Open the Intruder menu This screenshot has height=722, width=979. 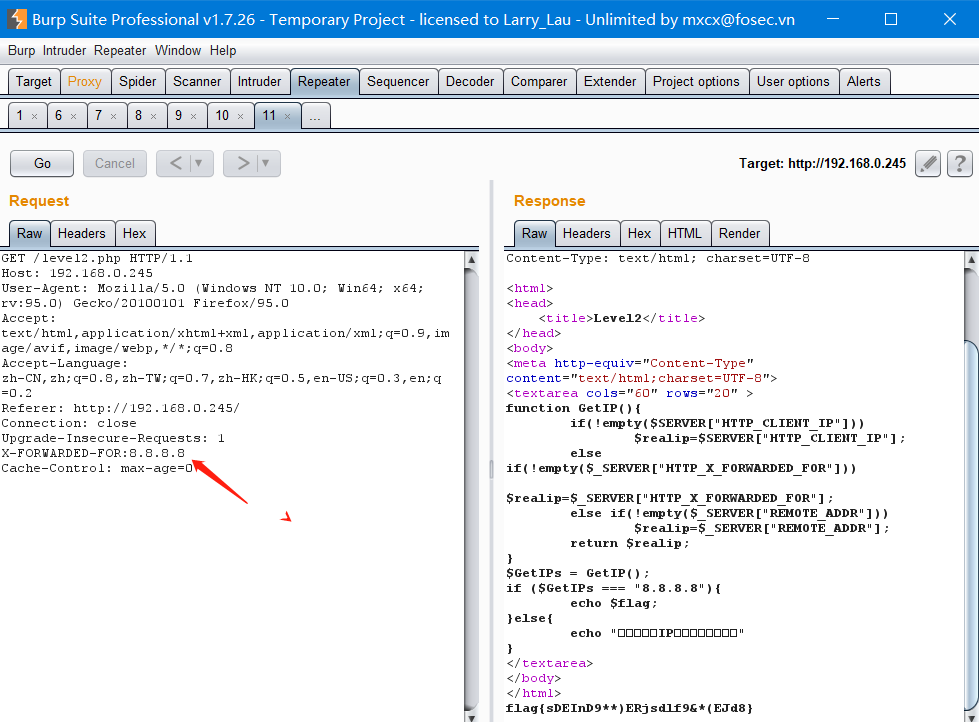tap(64, 51)
